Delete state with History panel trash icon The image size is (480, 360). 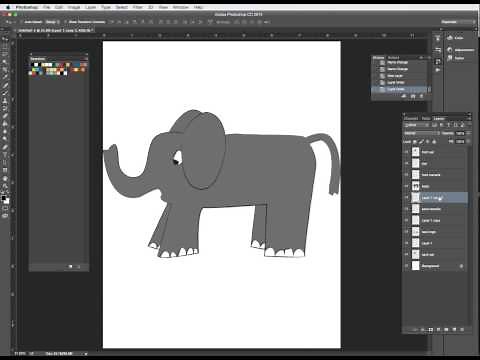pos(421,96)
